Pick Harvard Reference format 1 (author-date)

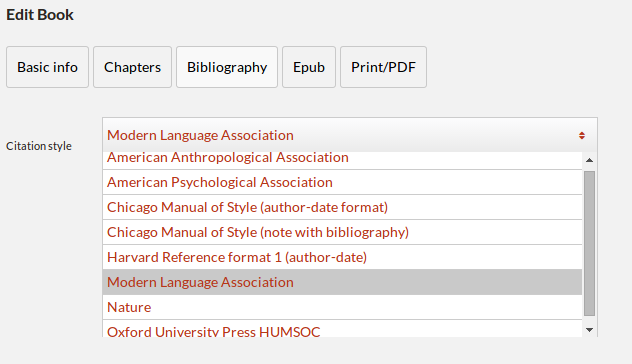click(342, 257)
